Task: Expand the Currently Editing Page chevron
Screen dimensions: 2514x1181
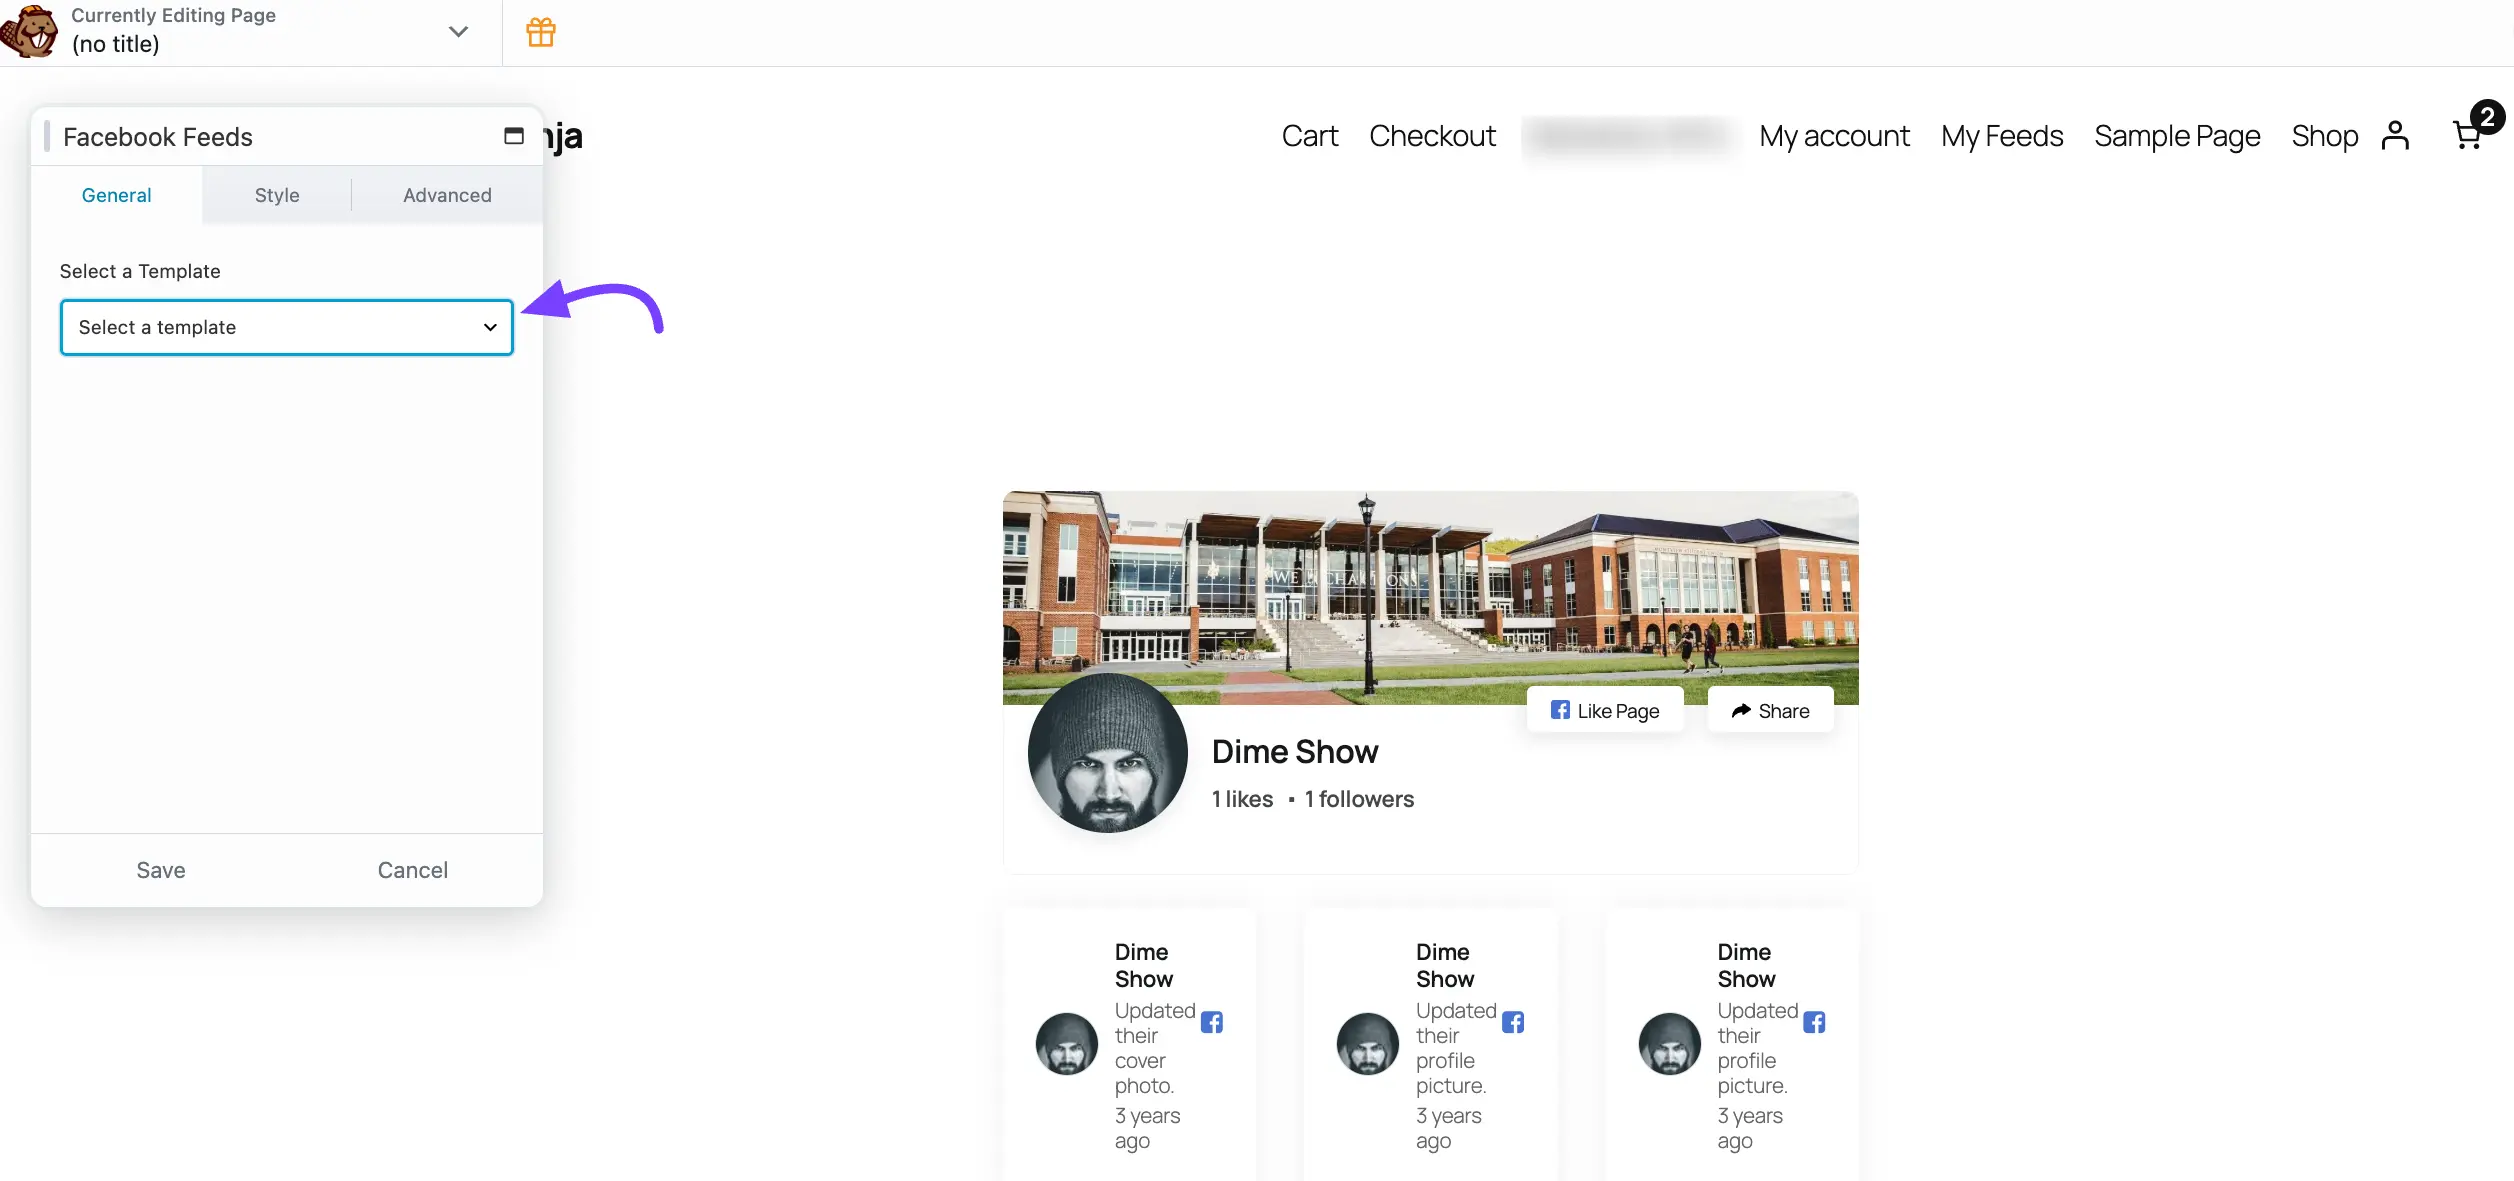Action: [458, 32]
